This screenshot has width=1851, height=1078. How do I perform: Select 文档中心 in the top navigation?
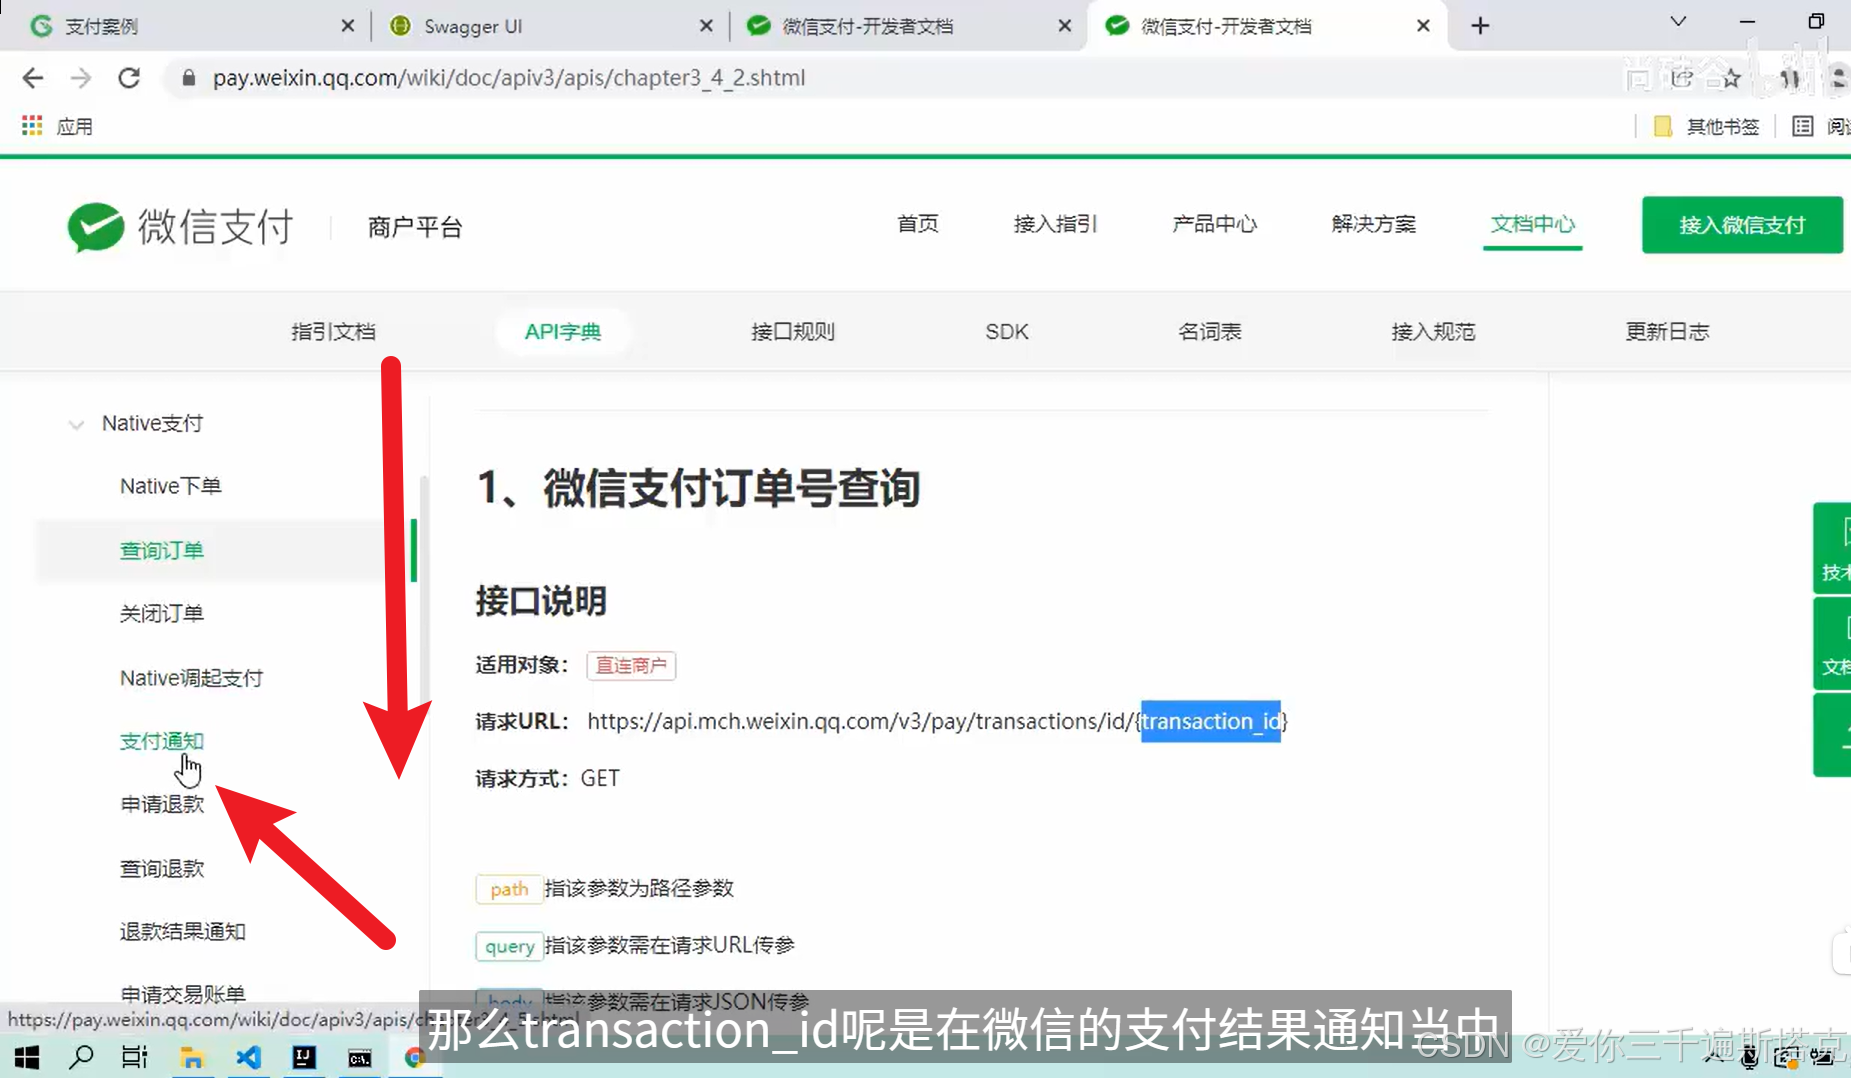pos(1532,224)
